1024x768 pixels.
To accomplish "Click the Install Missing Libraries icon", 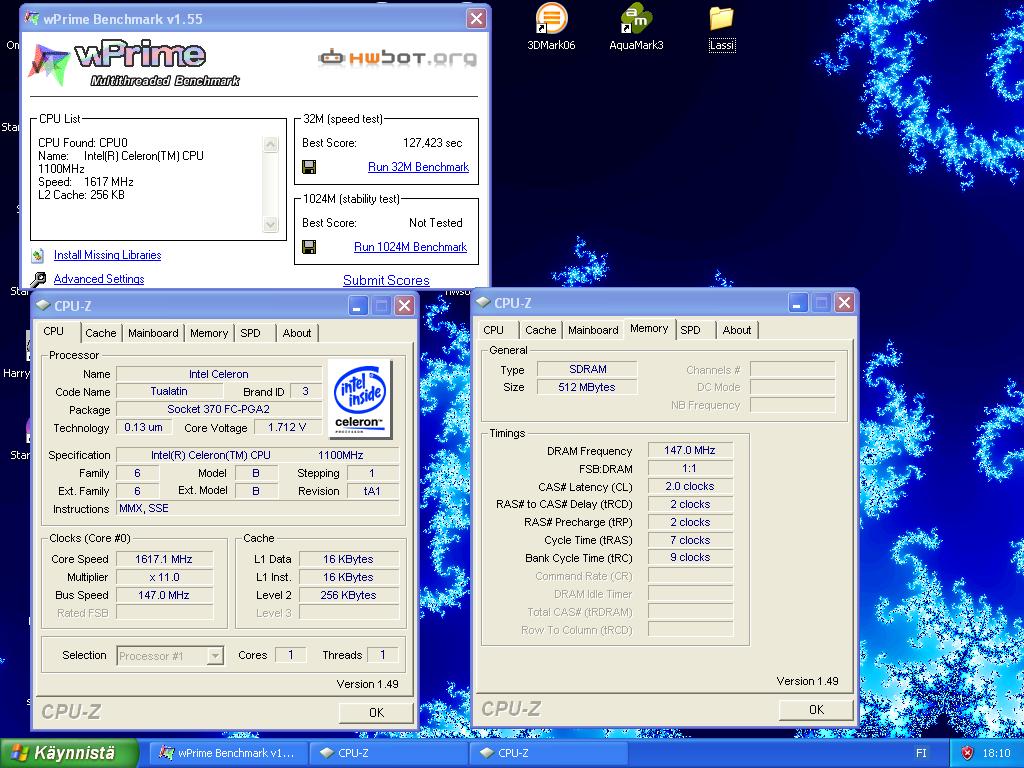I will 38,255.
